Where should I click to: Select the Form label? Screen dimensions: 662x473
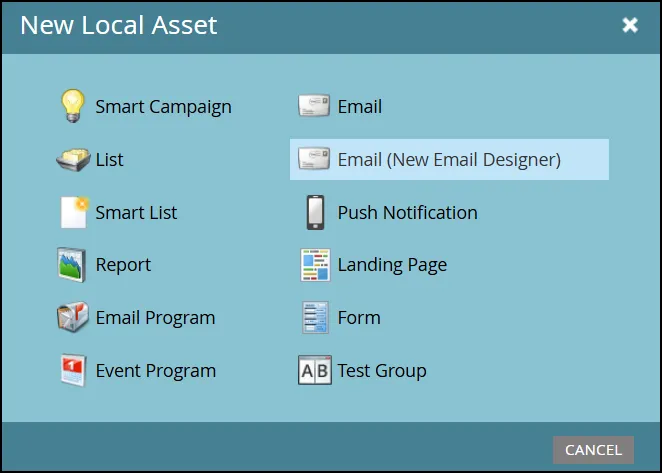click(x=359, y=318)
